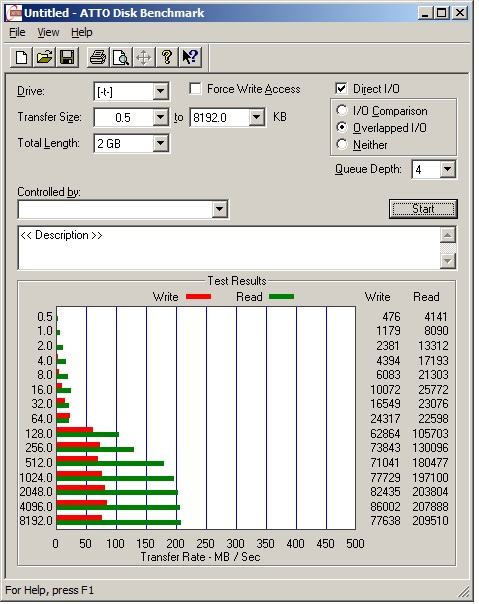
Task: Click the write value 476
Action: 391,317
